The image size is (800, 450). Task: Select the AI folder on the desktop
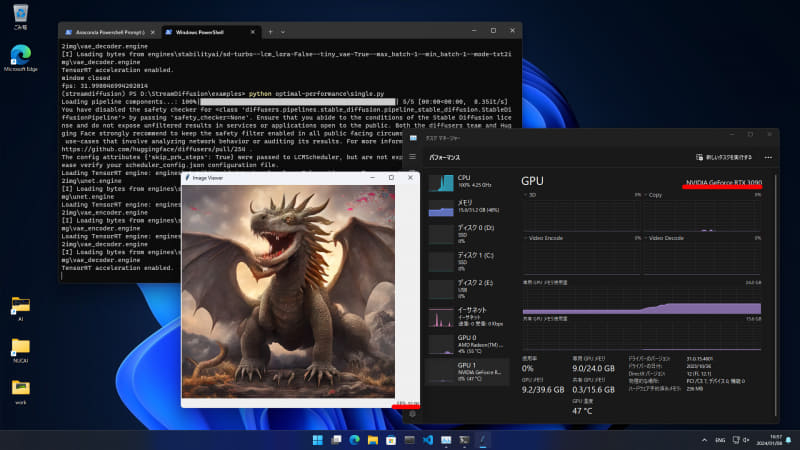[x=20, y=309]
